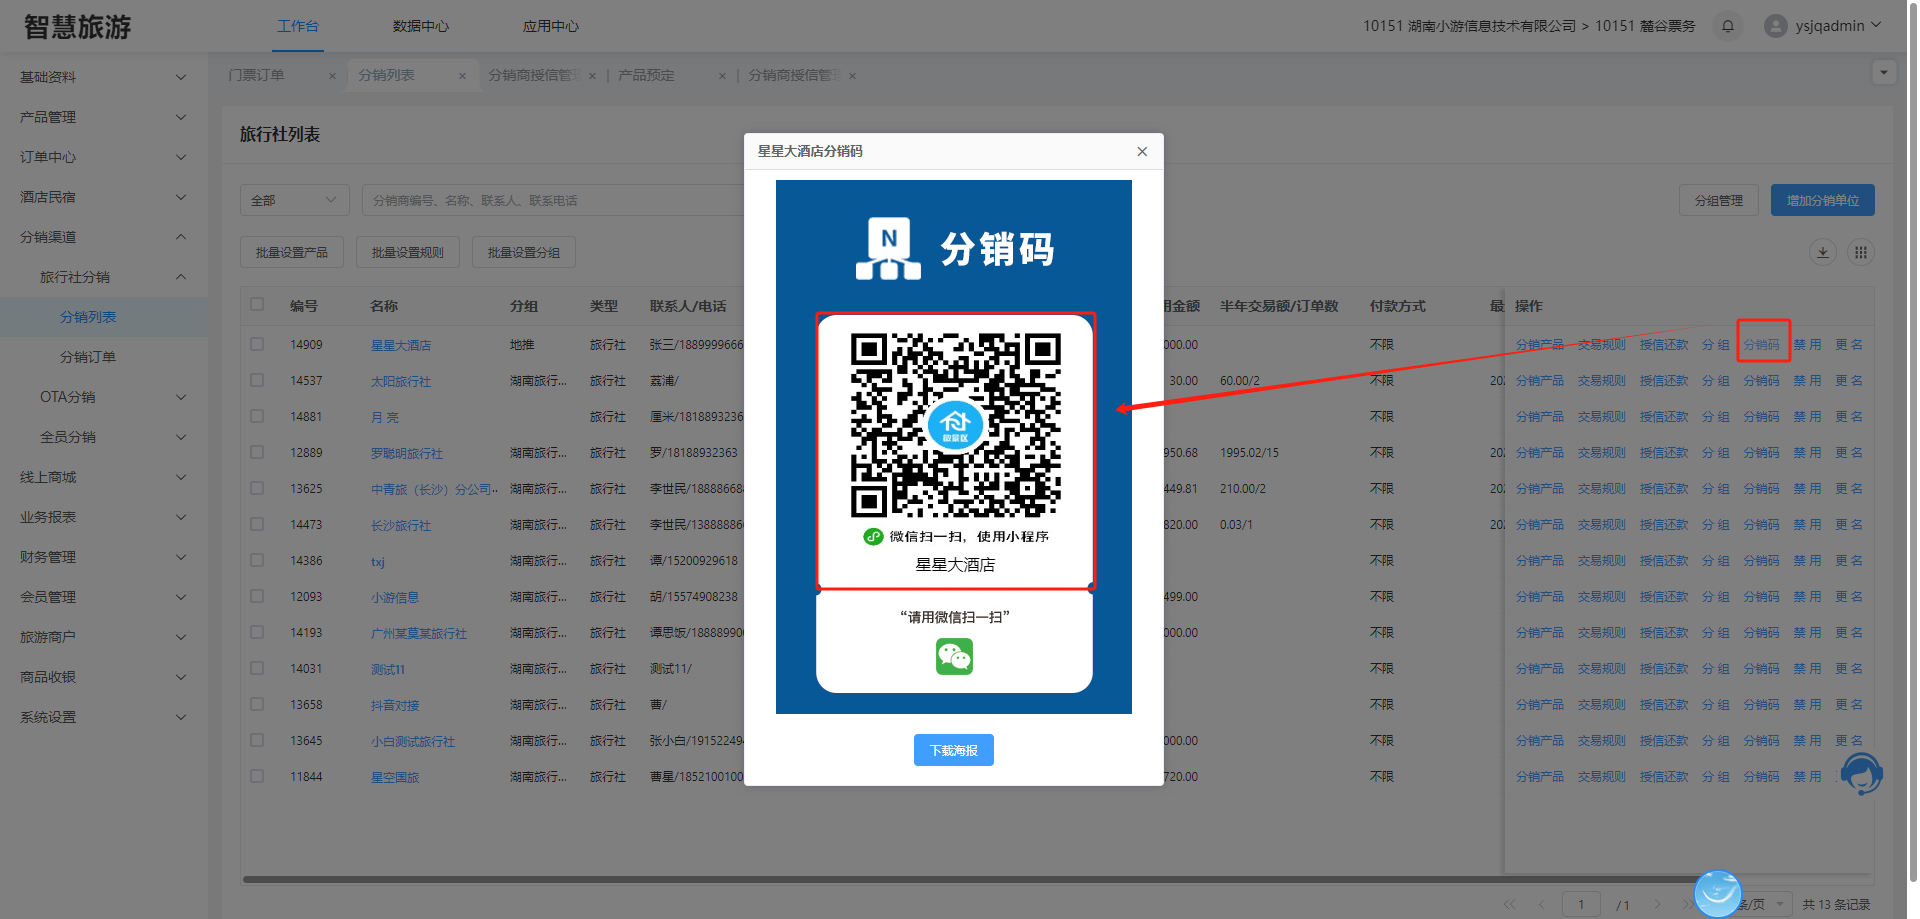
Task: Select the checkbox for row 12889
Action: pos(257,452)
